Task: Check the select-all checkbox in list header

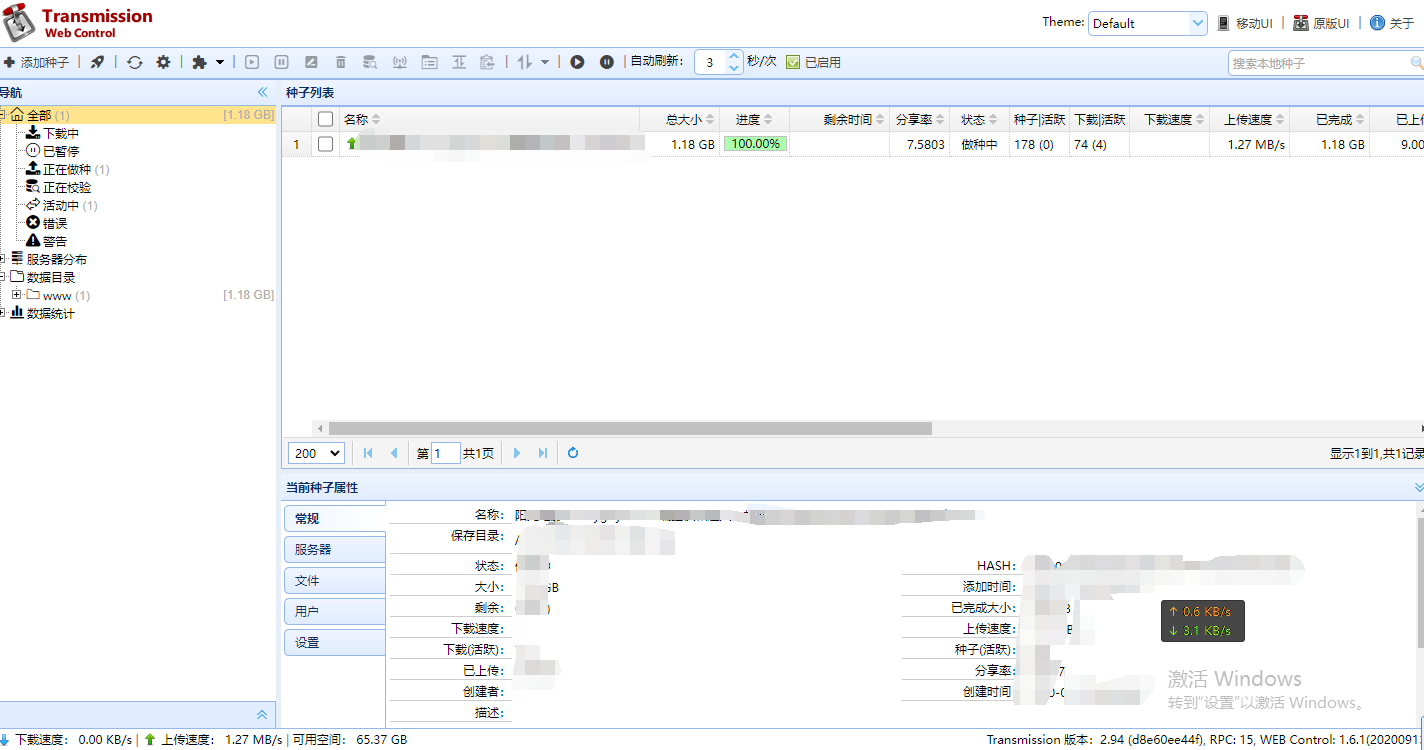Action: (325, 119)
